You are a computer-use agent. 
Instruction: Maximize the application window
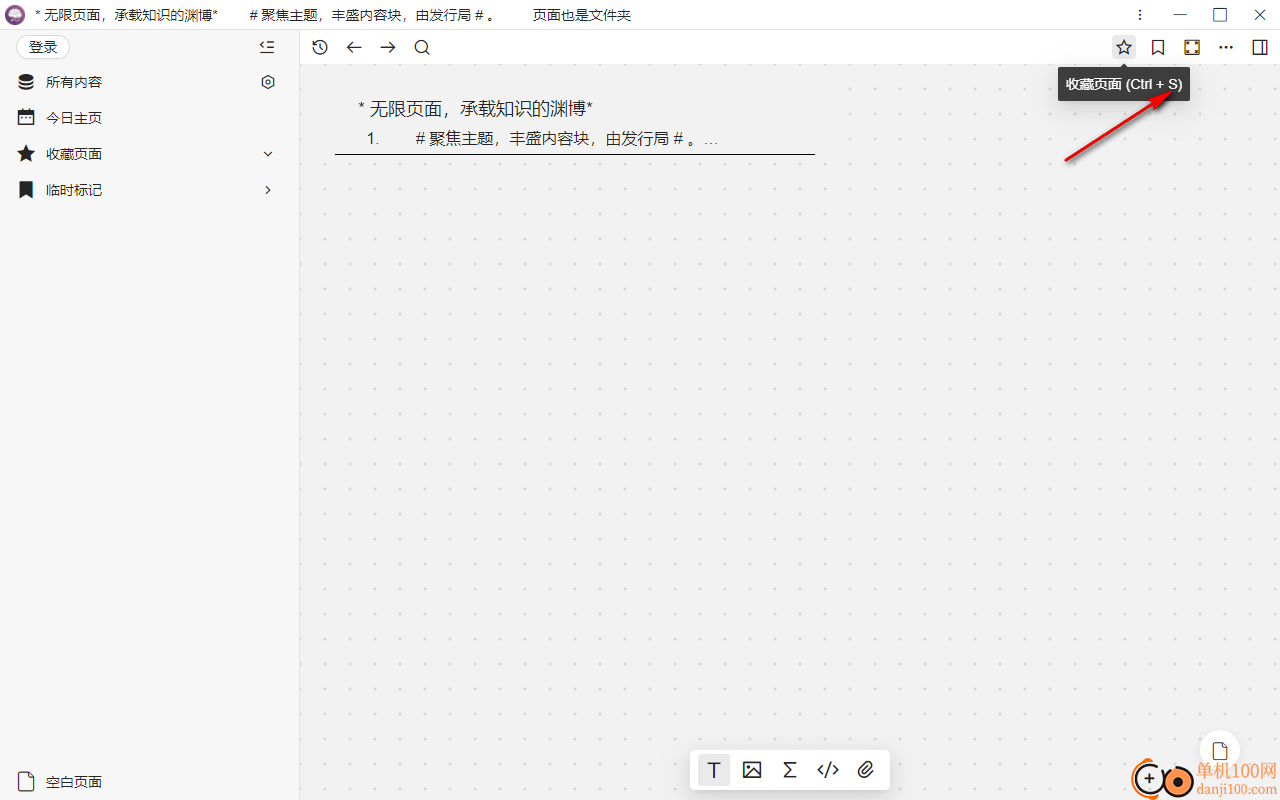(x=1220, y=15)
